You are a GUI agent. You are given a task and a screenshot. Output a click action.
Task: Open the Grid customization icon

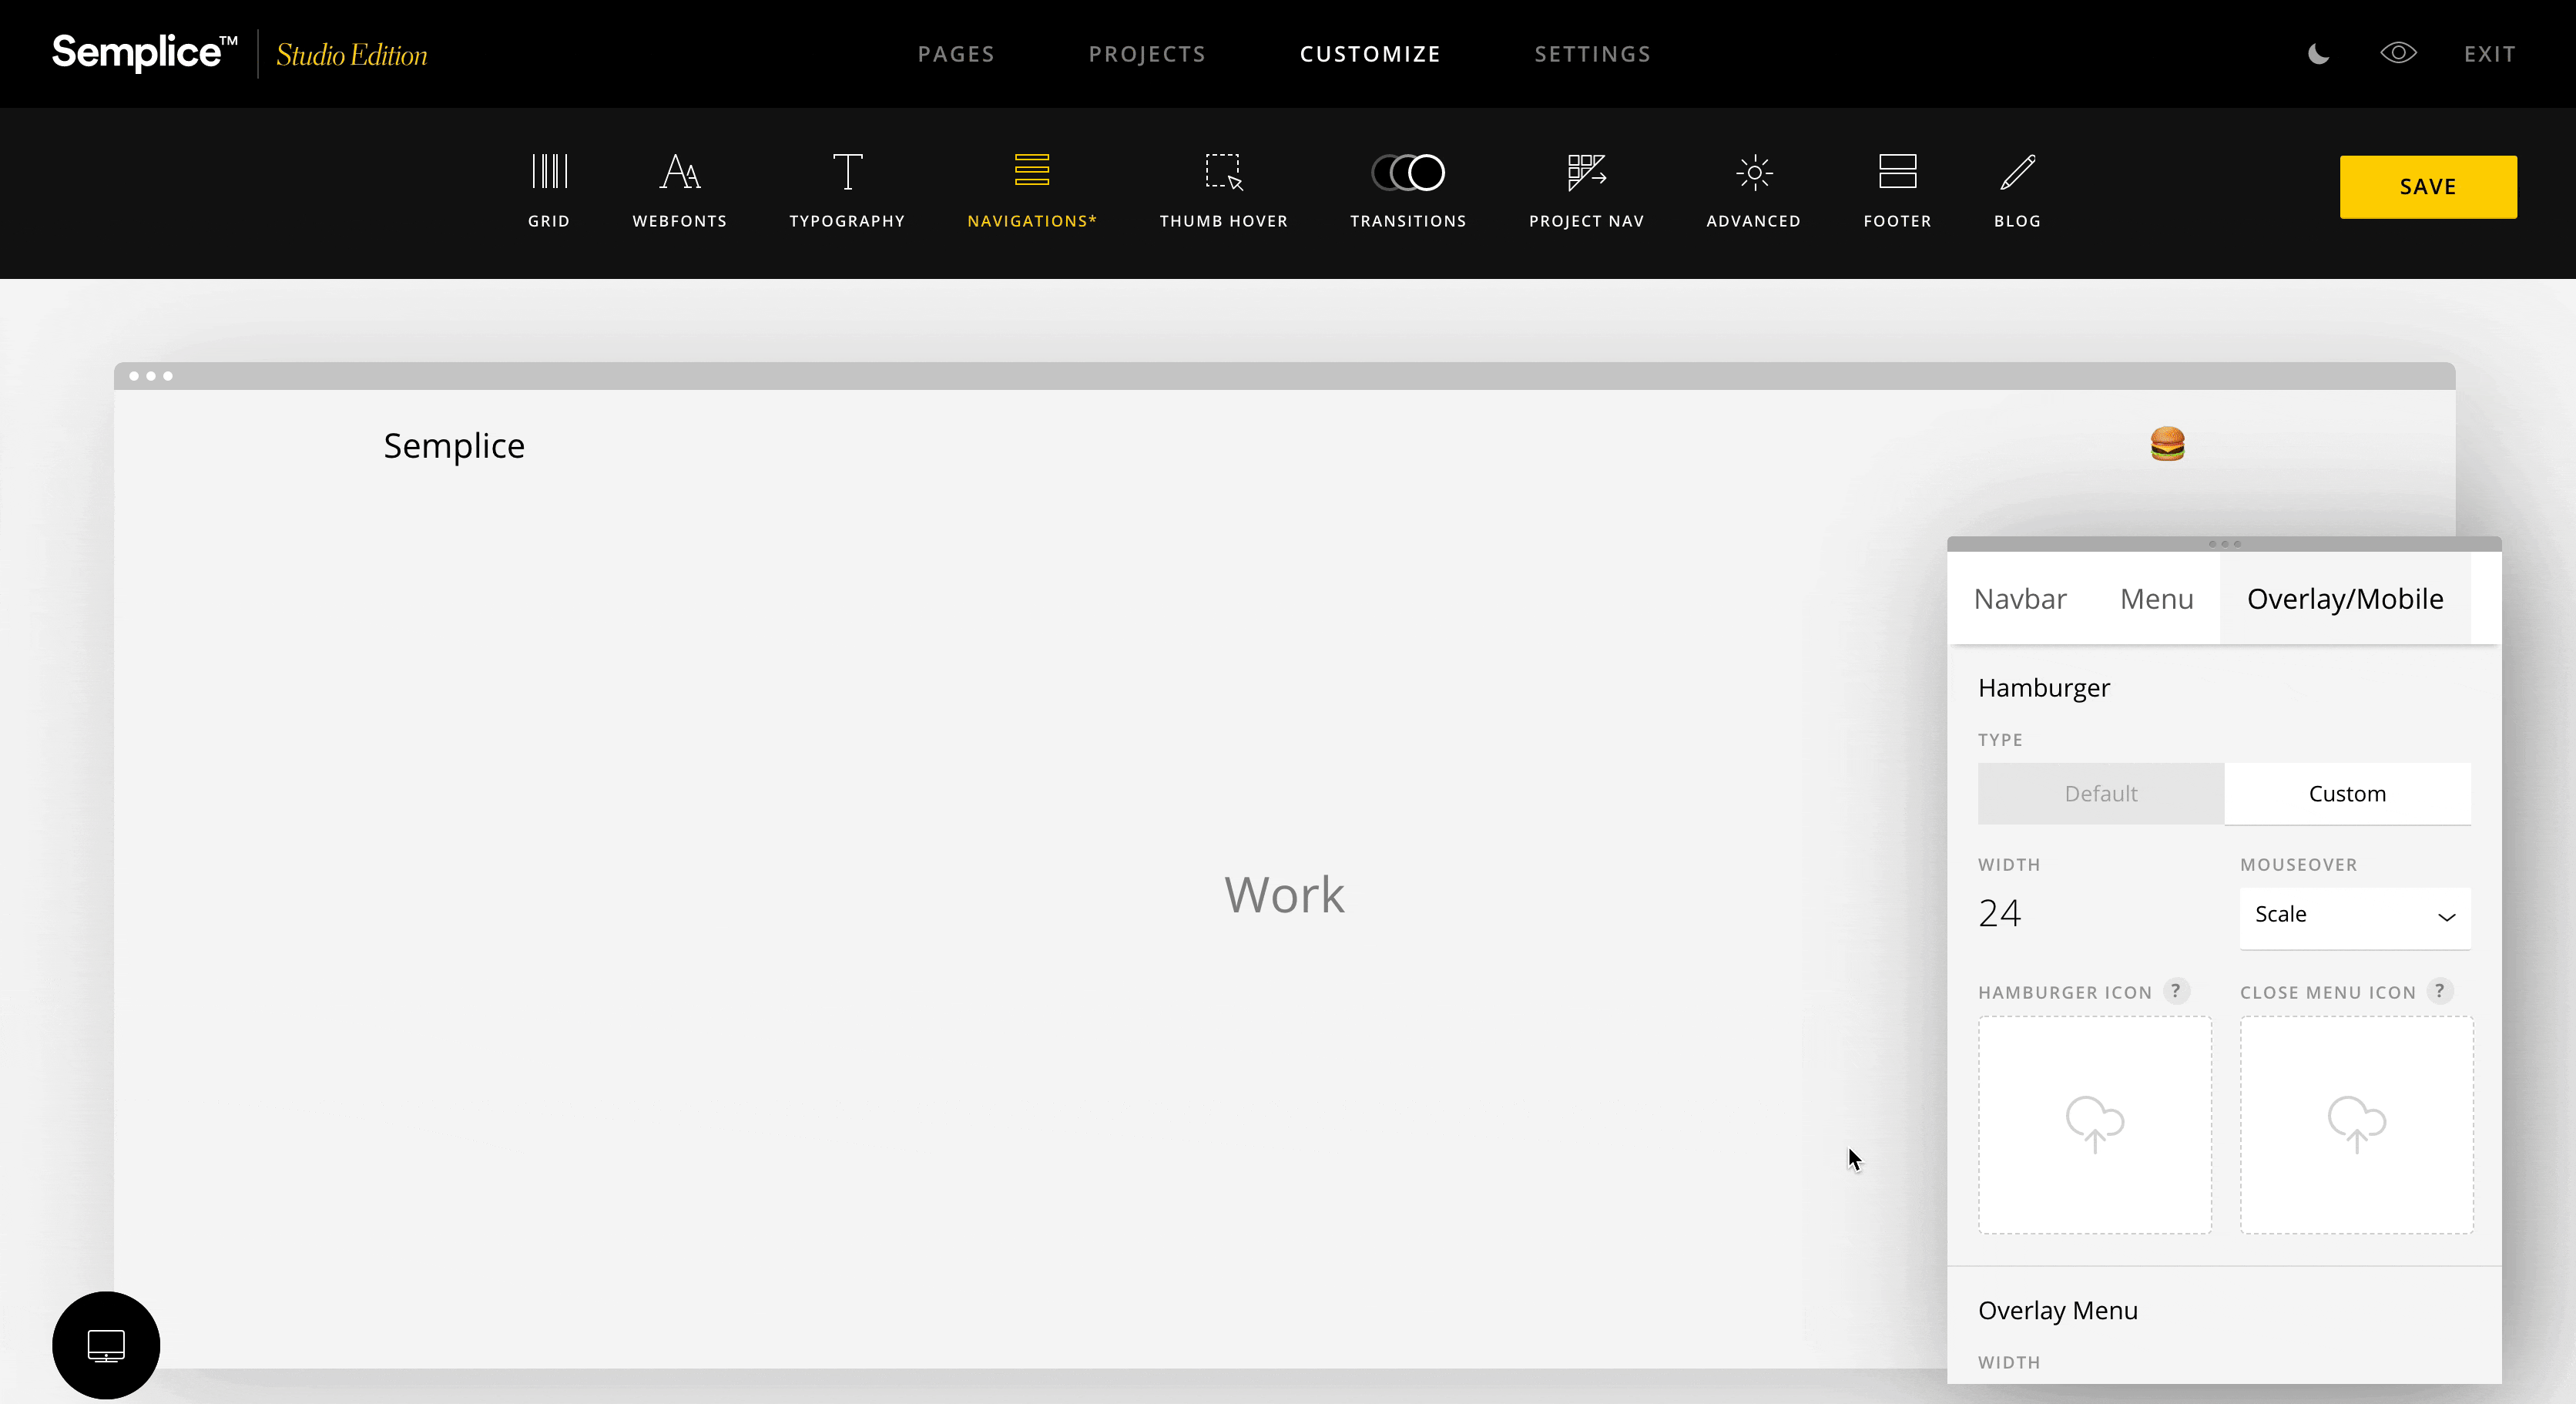pyautogui.click(x=548, y=173)
